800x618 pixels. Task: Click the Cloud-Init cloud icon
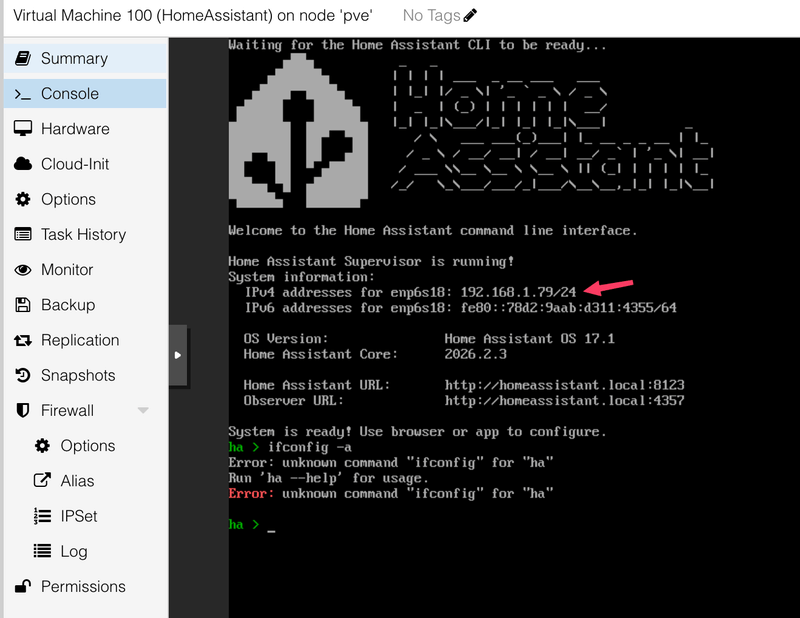pyautogui.click(x=22, y=164)
